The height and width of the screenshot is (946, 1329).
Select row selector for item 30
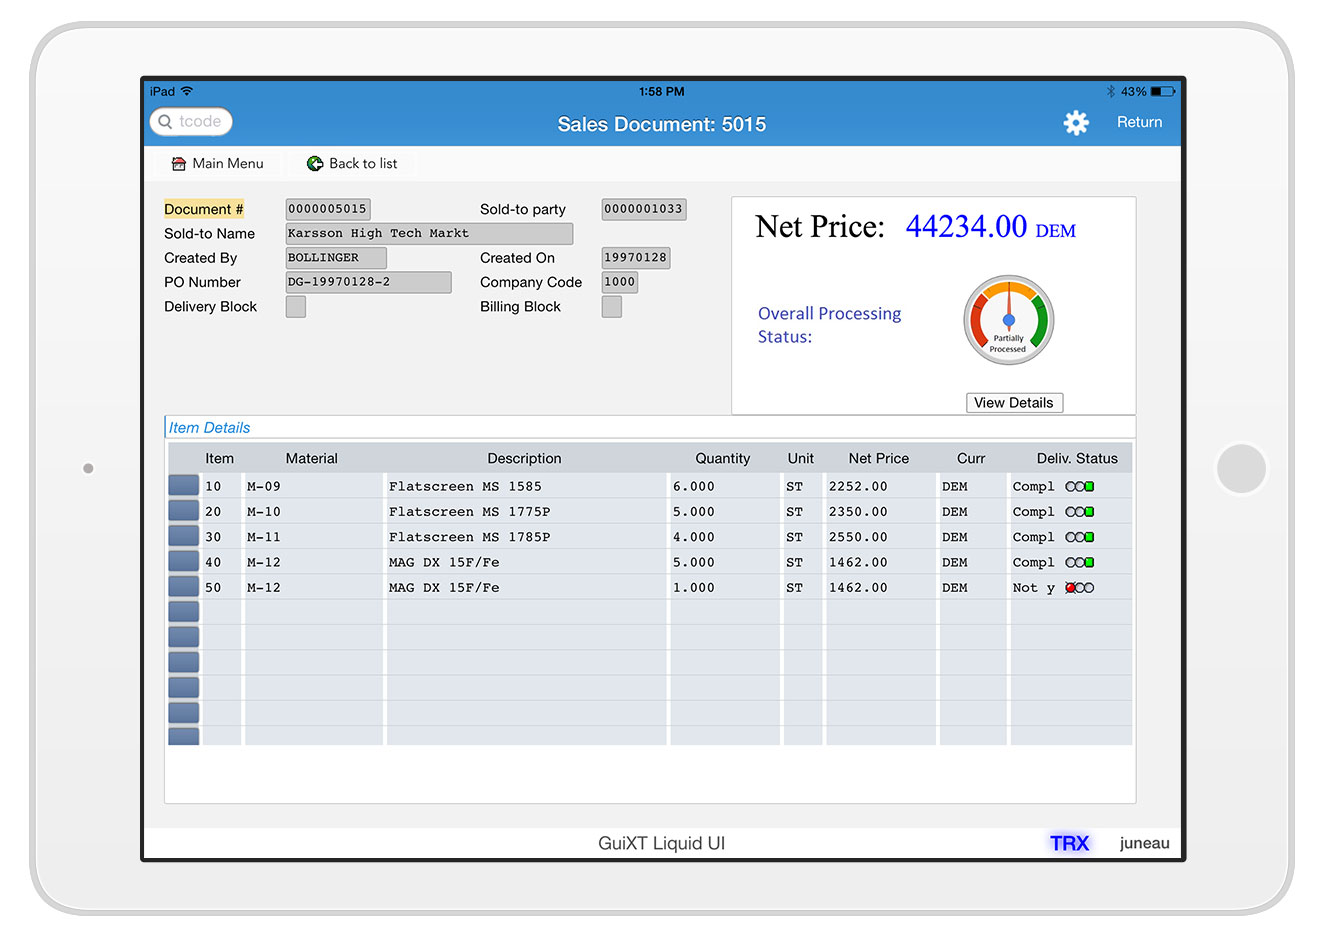tap(184, 537)
